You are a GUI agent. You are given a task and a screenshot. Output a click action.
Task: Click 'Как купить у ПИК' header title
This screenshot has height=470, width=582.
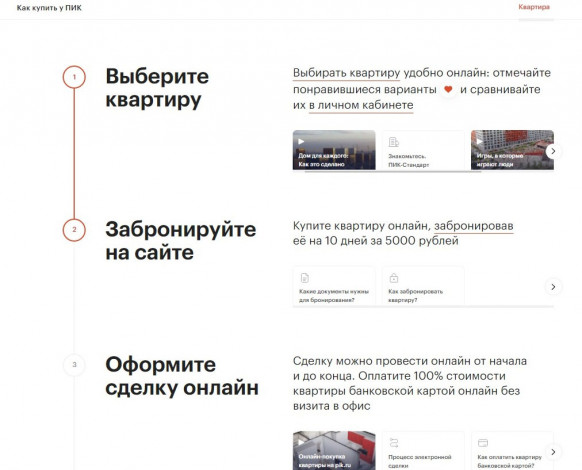tap(49, 8)
